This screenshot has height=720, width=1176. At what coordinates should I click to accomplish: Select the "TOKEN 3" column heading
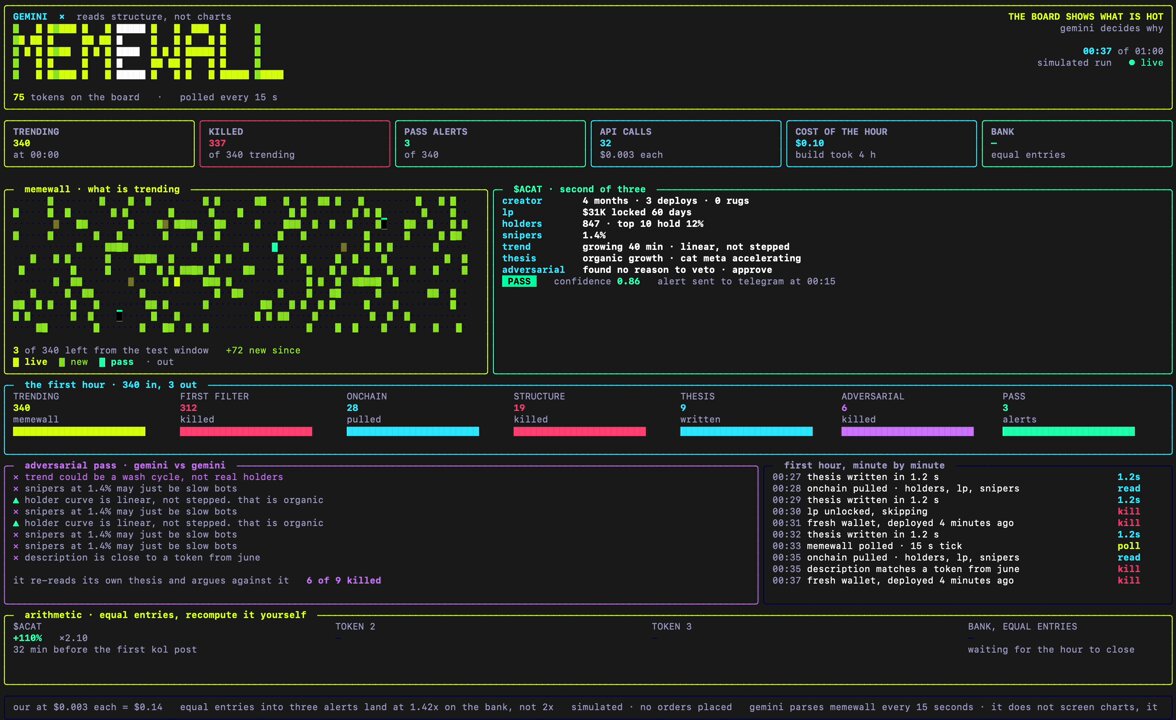pos(672,627)
